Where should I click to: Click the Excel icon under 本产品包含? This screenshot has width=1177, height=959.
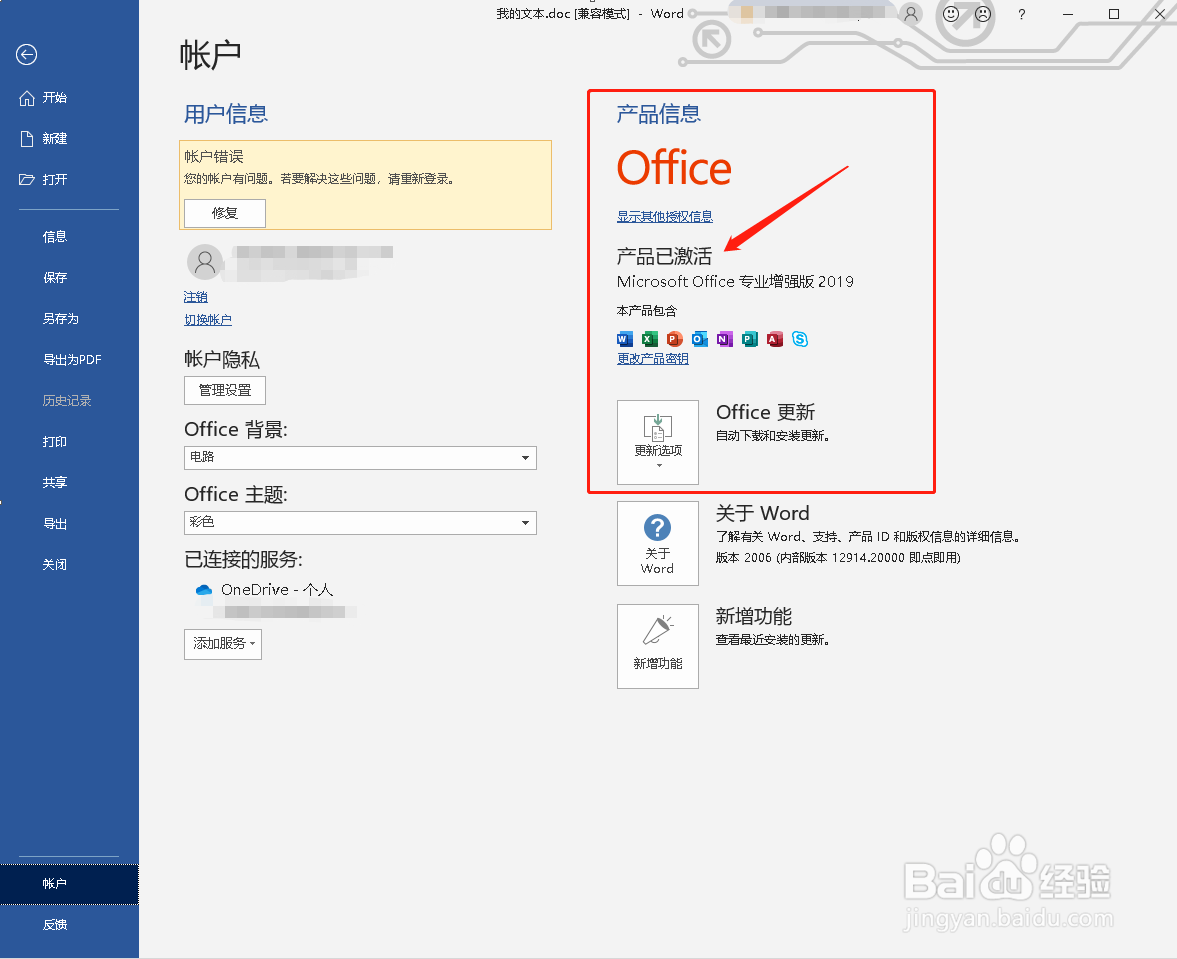click(x=649, y=339)
